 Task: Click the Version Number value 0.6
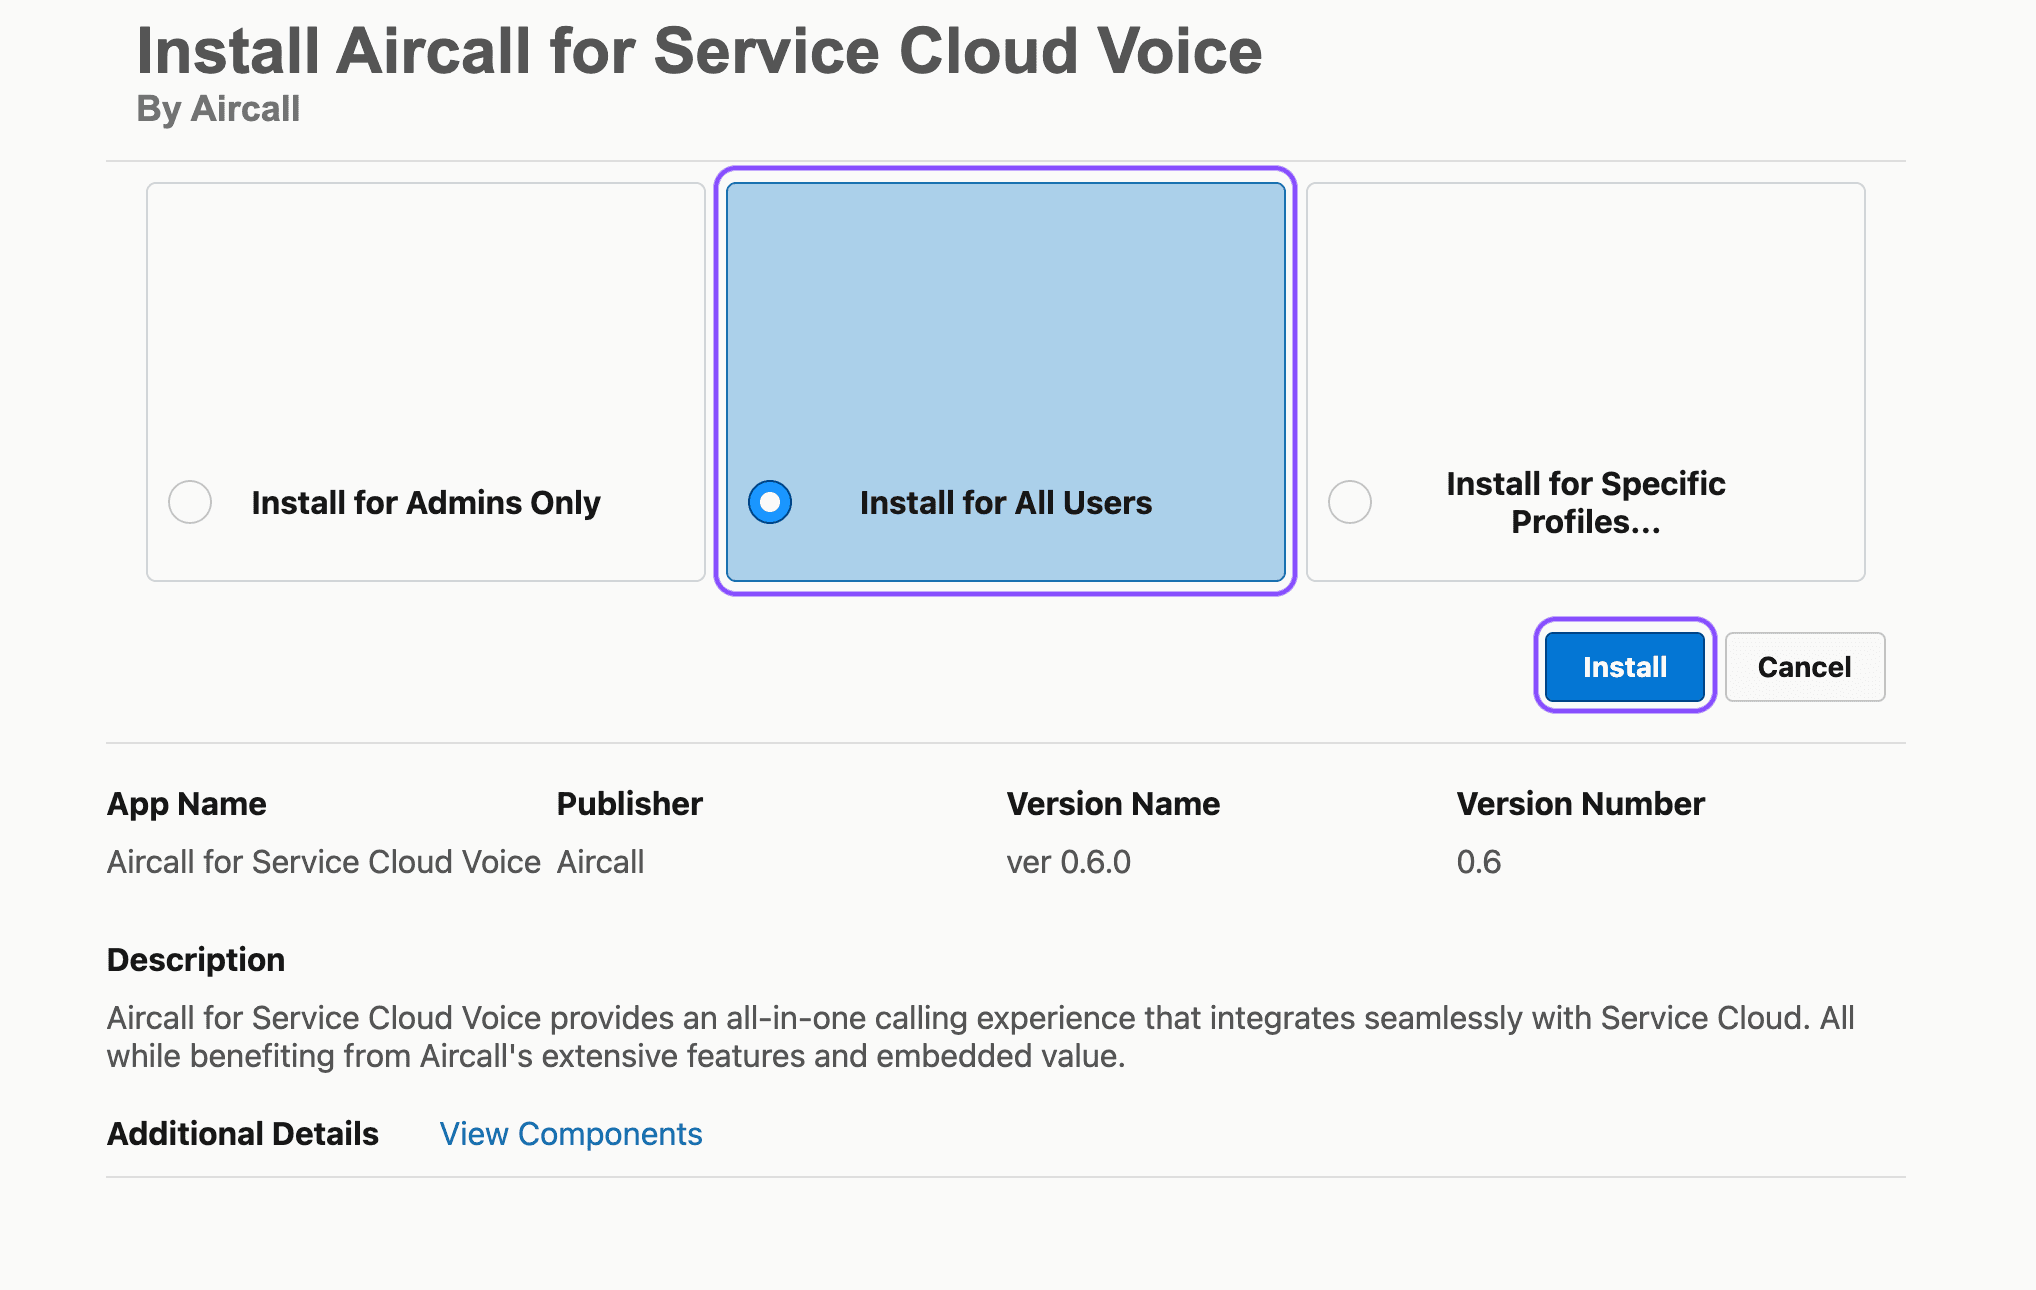(1479, 861)
